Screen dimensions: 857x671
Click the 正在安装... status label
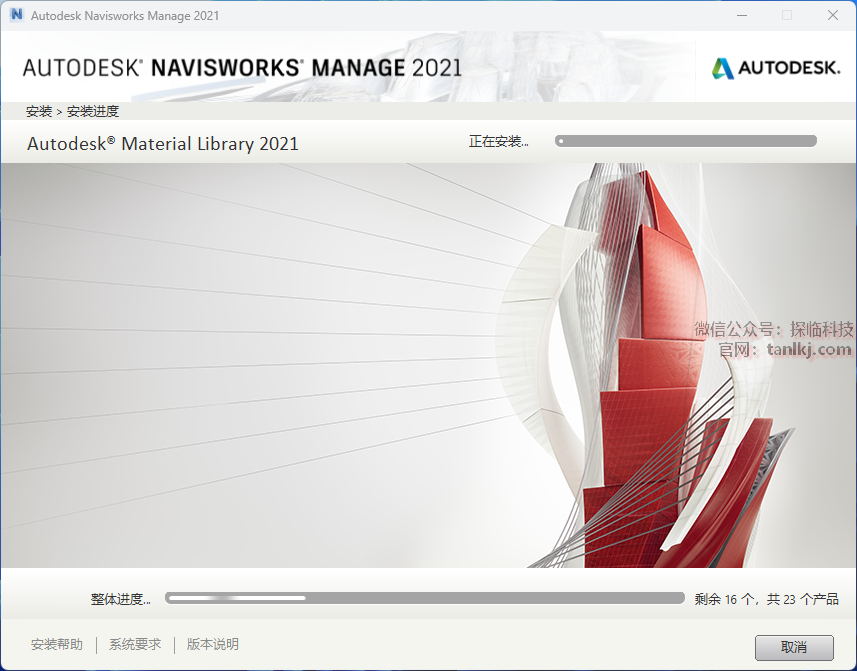[x=498, y=142]
